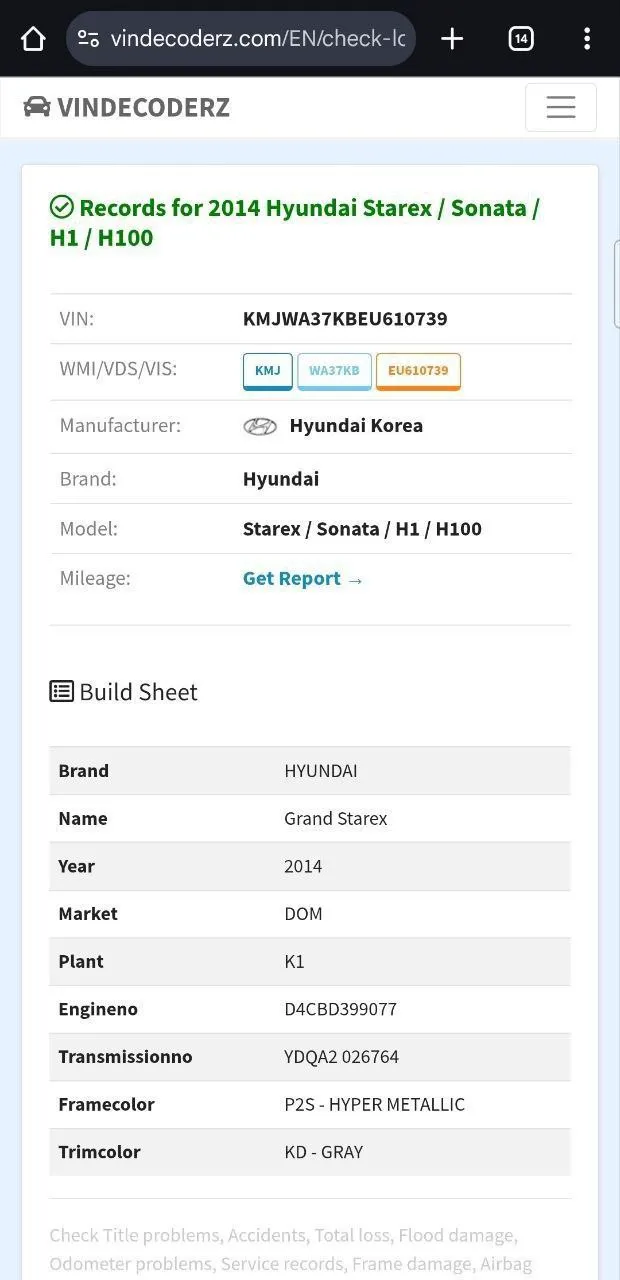The image size is (620, 1280).
Task: Click transmission number YDQA2 026764
Action: click(x=342, y=1057)
